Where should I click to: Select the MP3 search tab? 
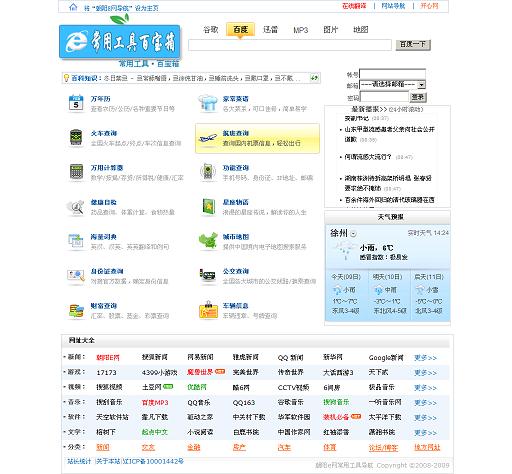(x=301, y=30)
